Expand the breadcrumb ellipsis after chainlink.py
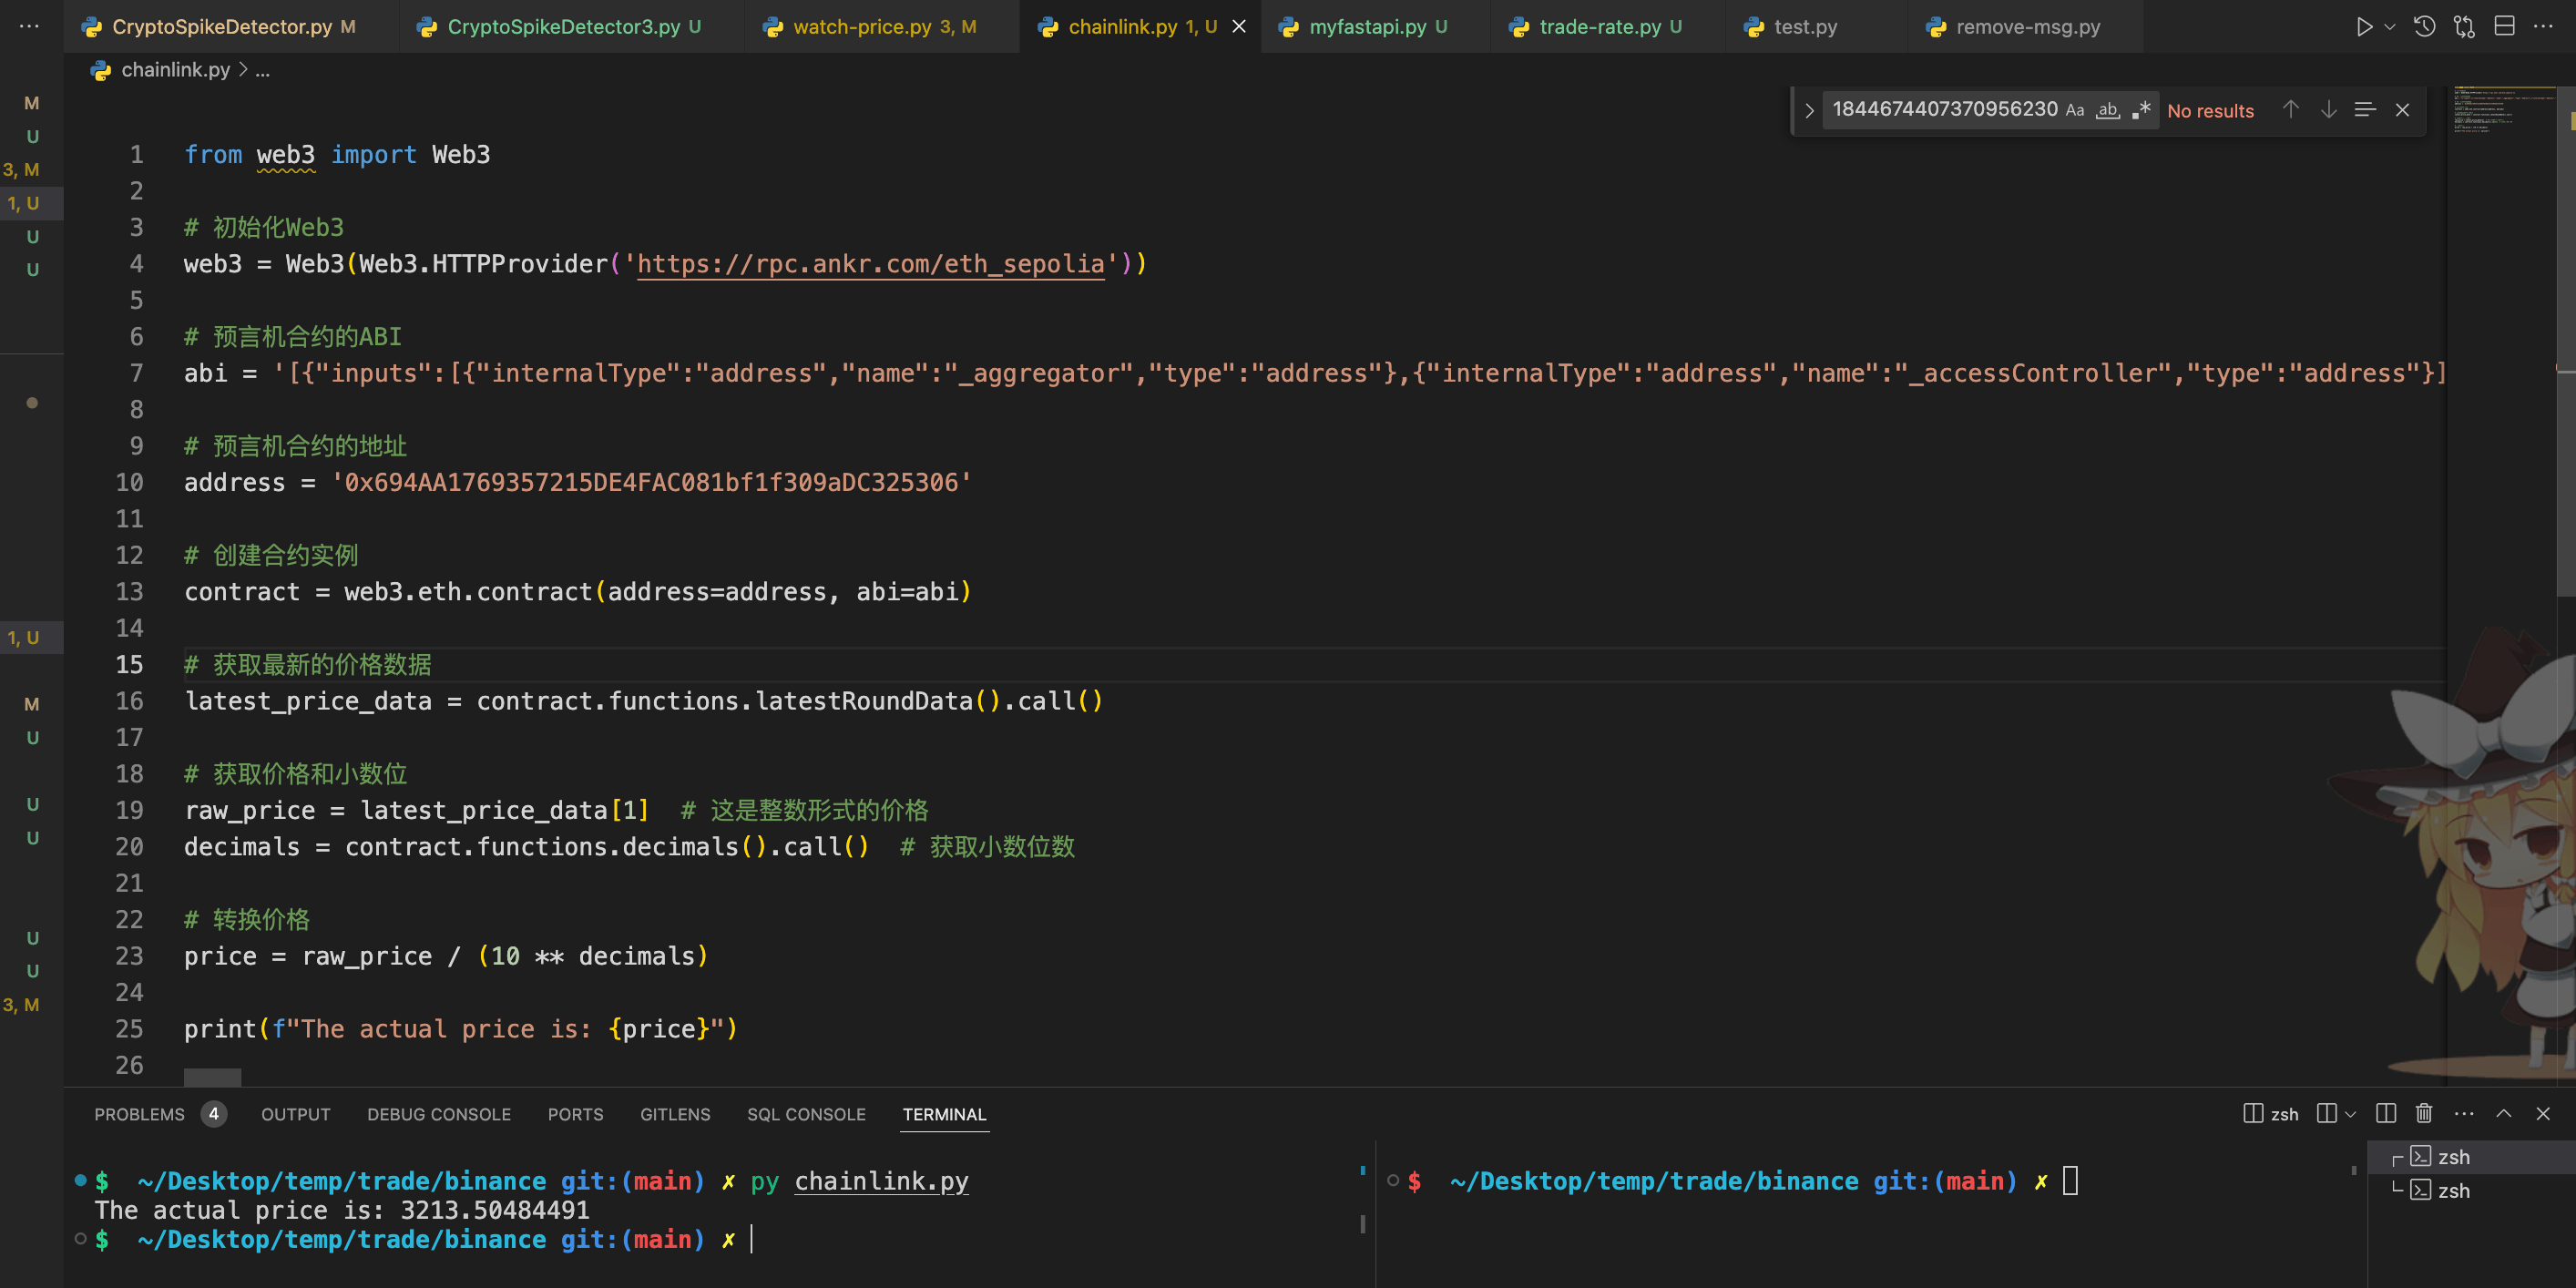Viewport: 2576px width, 1288px height. pos(263,70)
